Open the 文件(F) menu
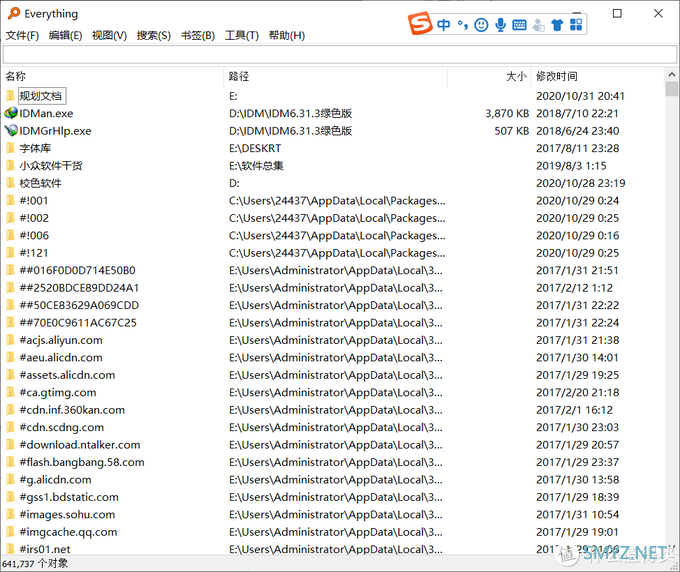Screen dimensions: 680x572 (22, 35)
